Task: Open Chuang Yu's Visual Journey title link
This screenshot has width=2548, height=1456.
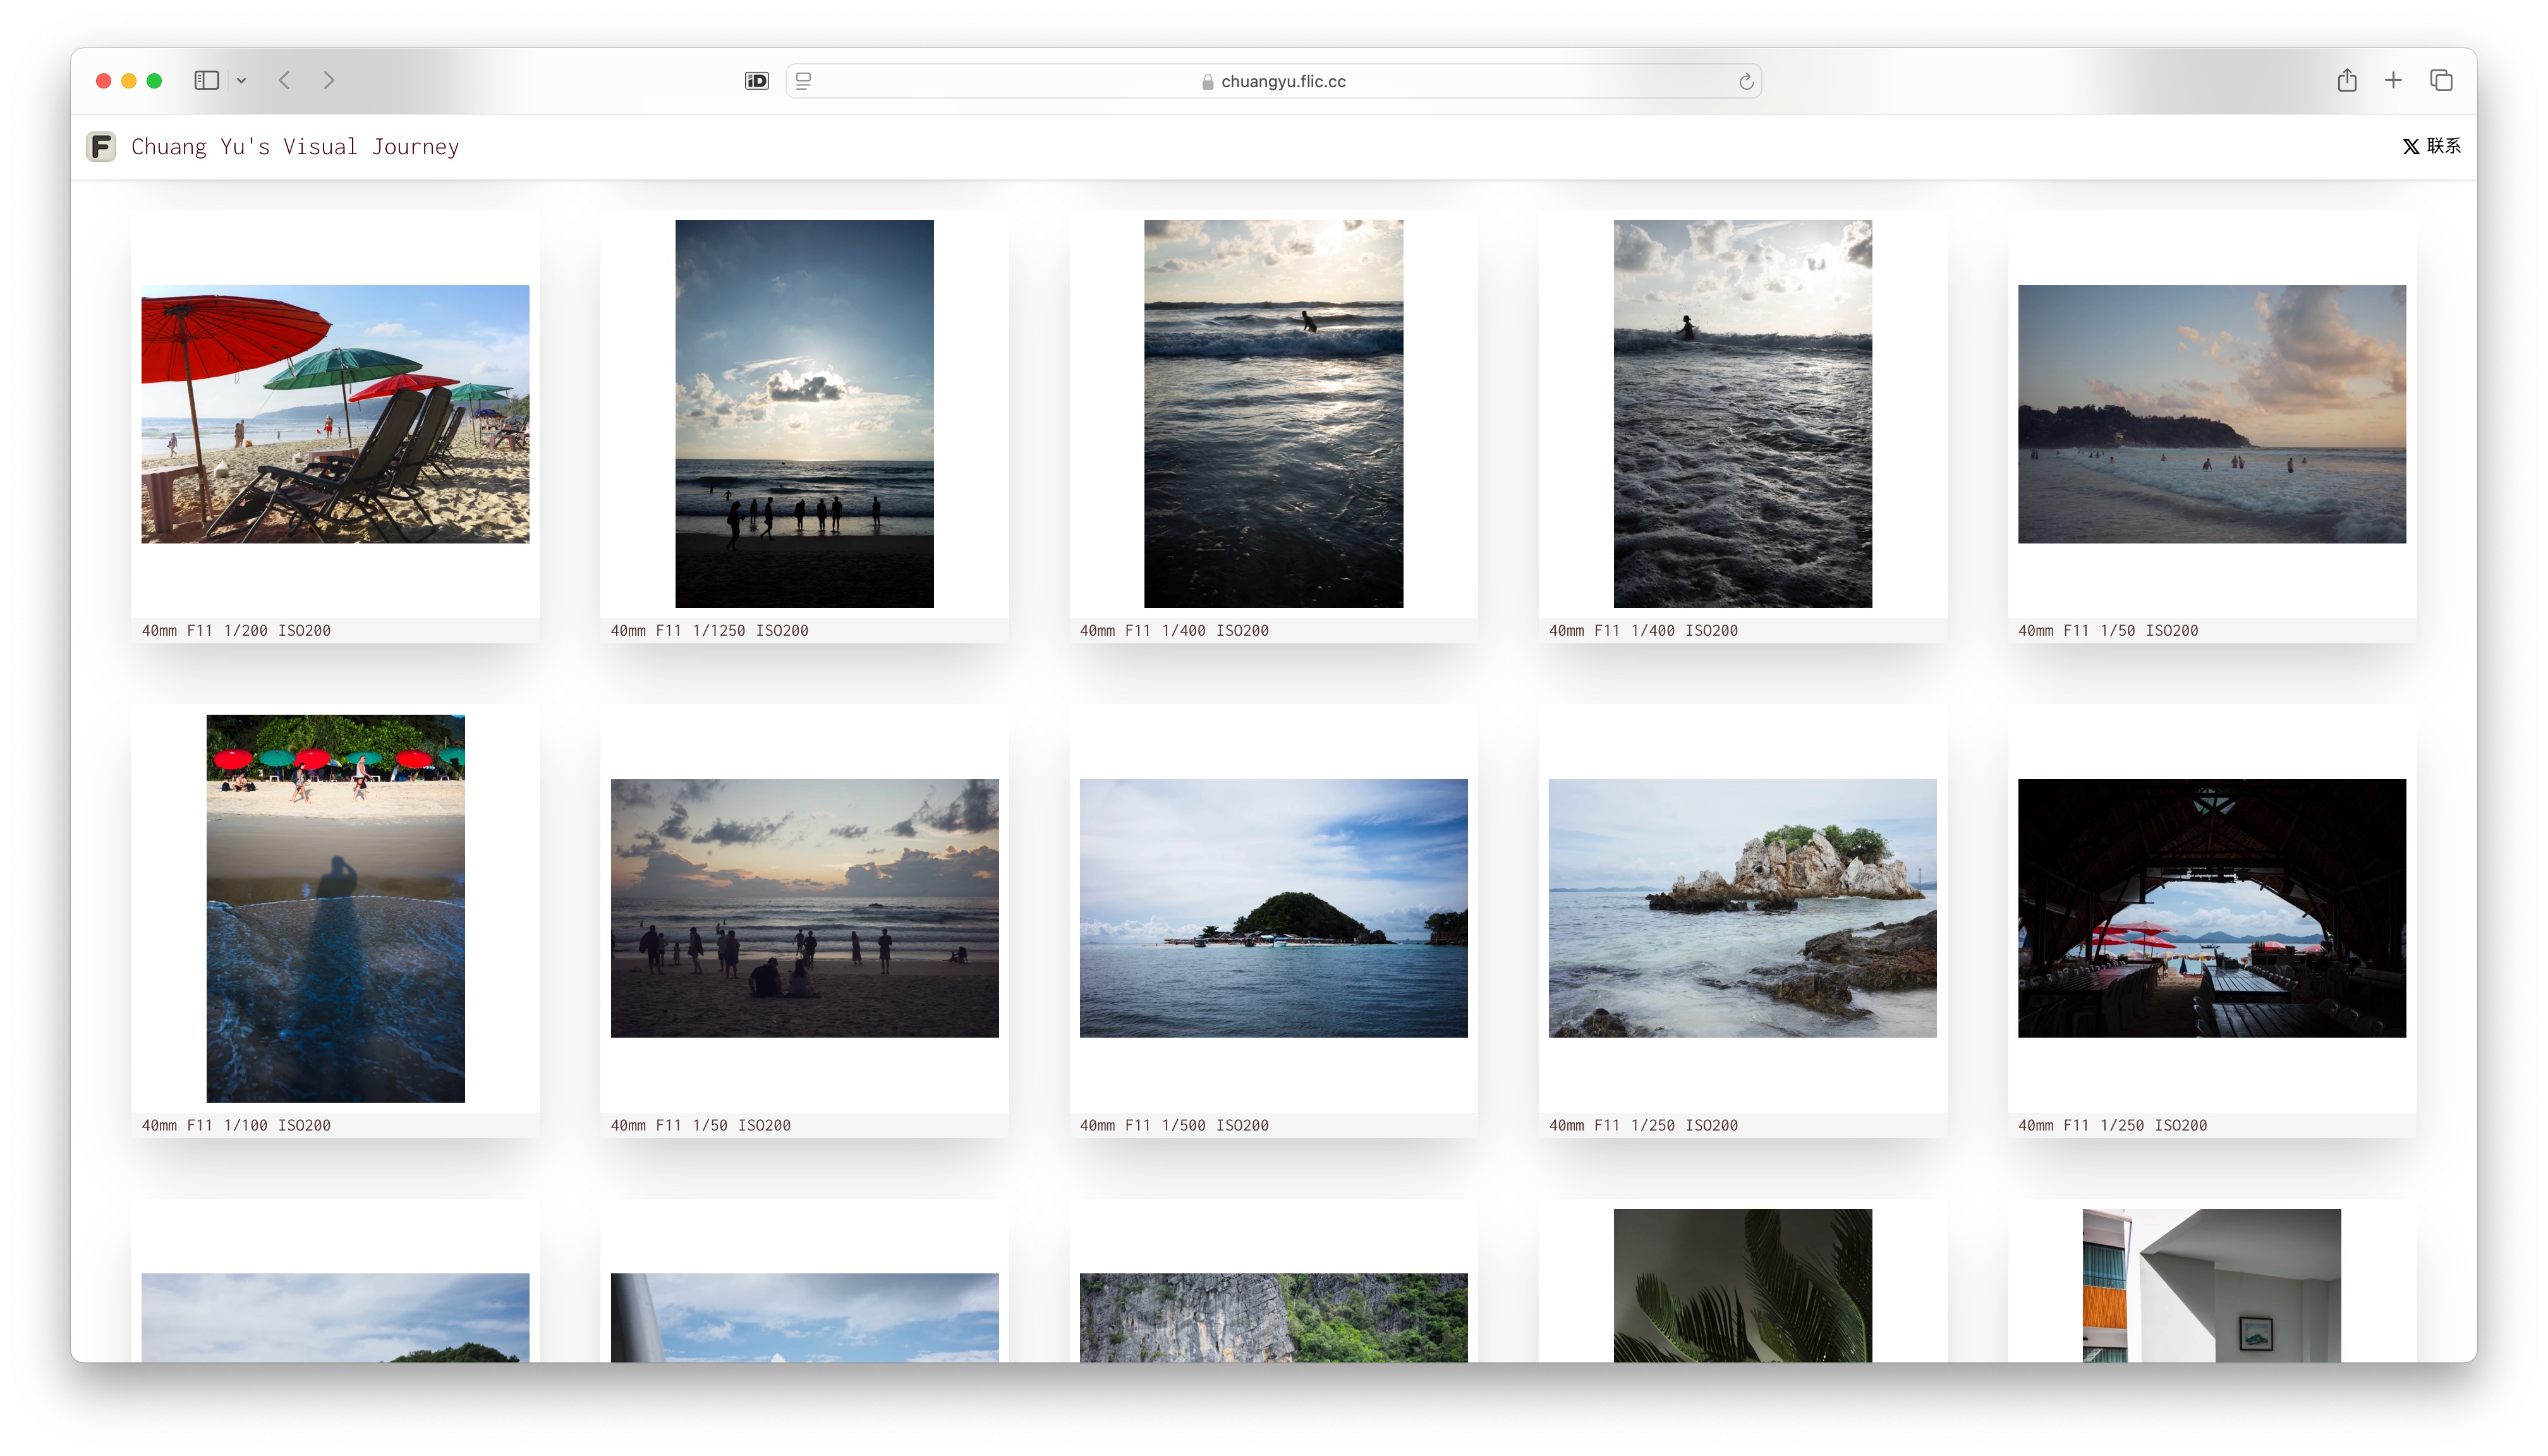Action: (295, 147)
